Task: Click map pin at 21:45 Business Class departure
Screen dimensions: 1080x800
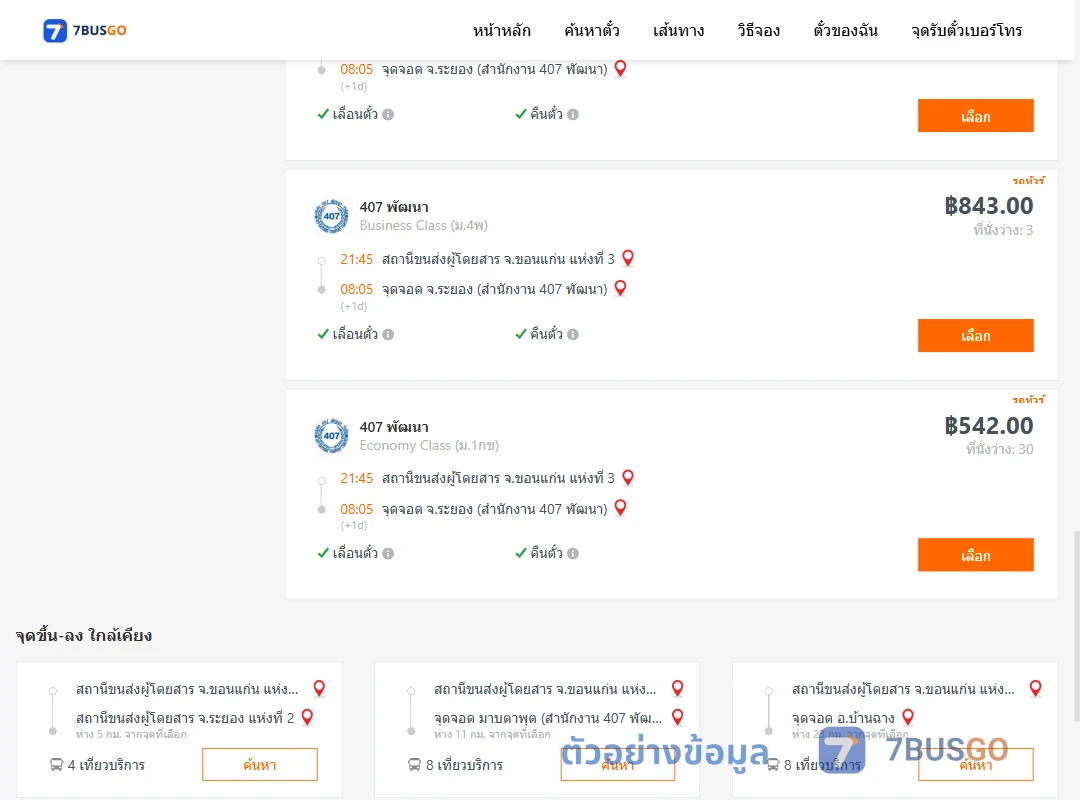Action: [x=628, y=258]
